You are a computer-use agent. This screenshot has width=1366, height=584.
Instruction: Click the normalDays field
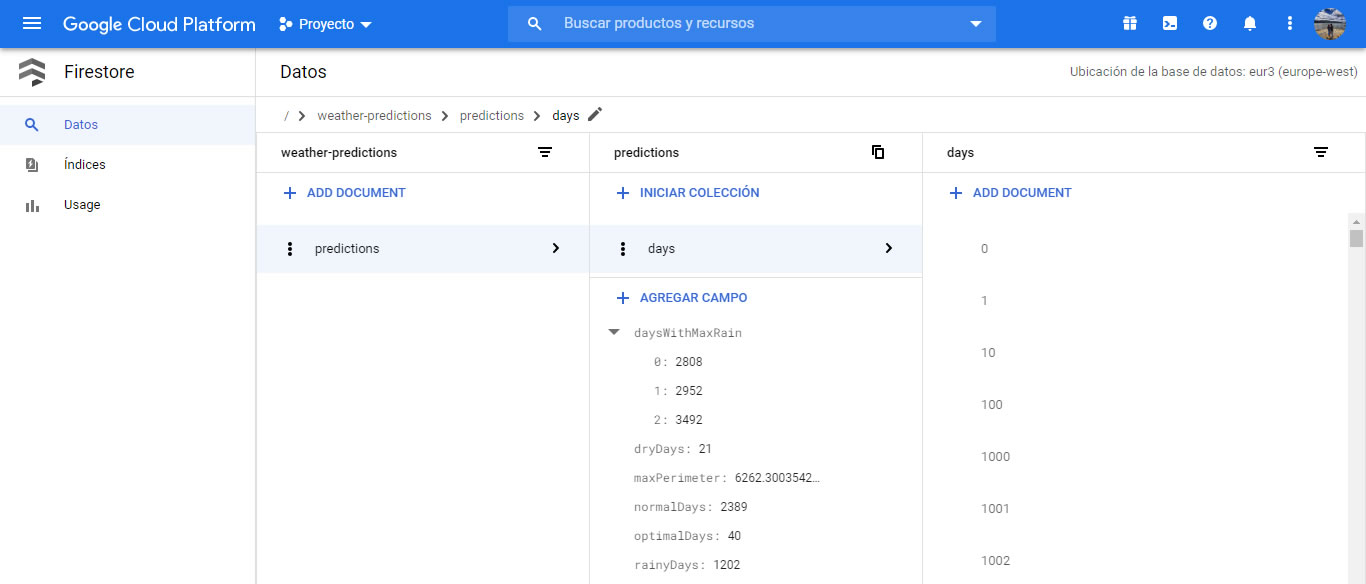pos(691,507)
